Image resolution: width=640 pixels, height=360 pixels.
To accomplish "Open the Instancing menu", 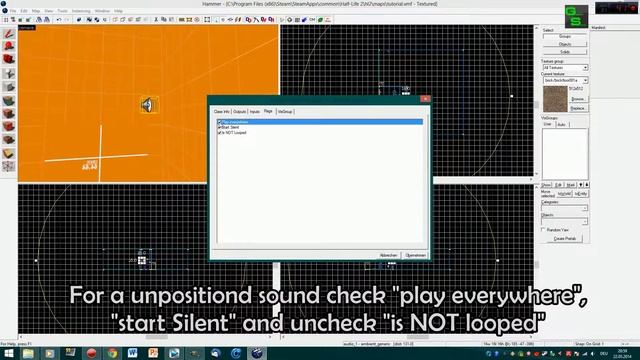I will [81, 11].
